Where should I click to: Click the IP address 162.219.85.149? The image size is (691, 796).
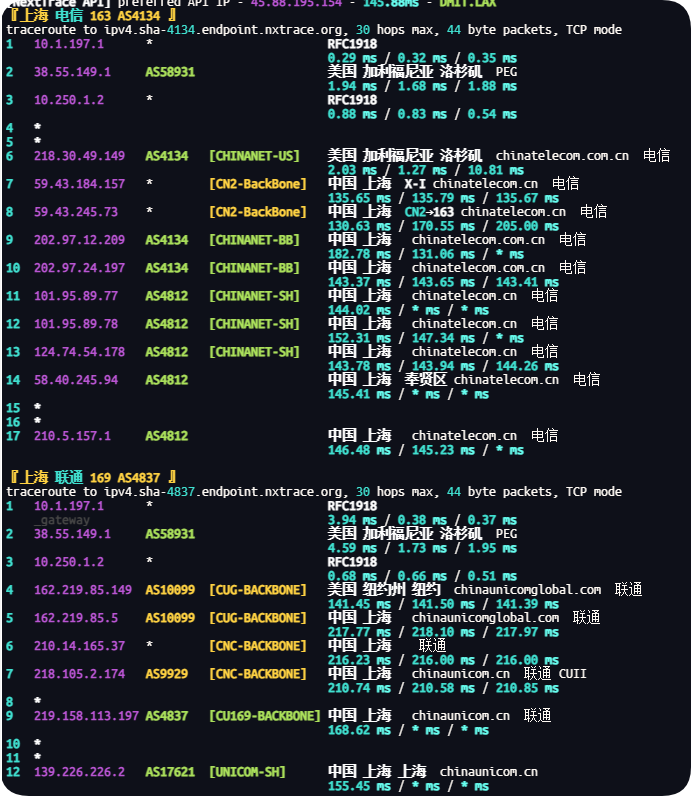(x=83, y=590)
